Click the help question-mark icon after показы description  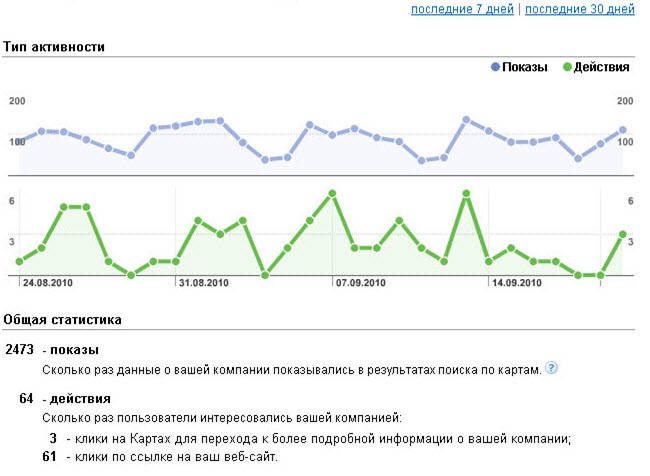tap(551, 368)
